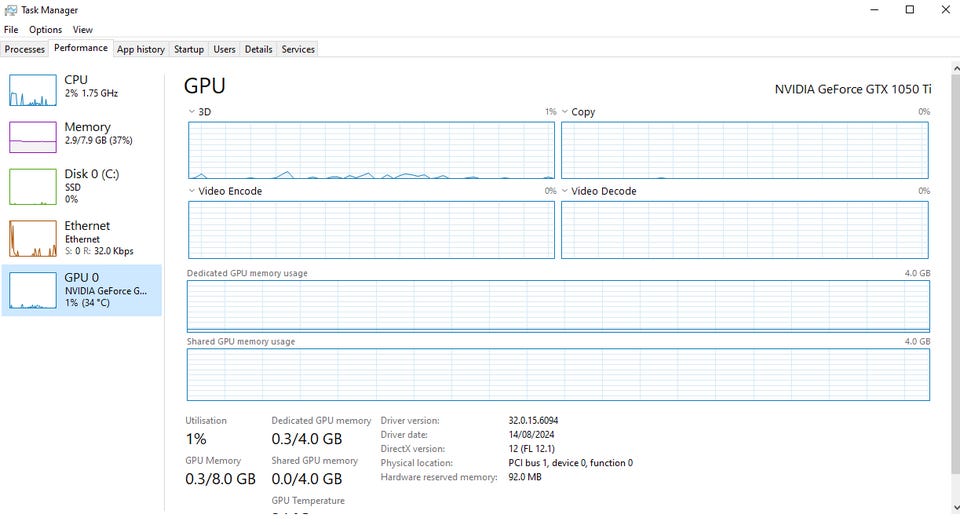Image resolution: width=960 pixels, height=525 pixels.
Task: Click the scrollbar down arrow
Action: click(956, 508)
